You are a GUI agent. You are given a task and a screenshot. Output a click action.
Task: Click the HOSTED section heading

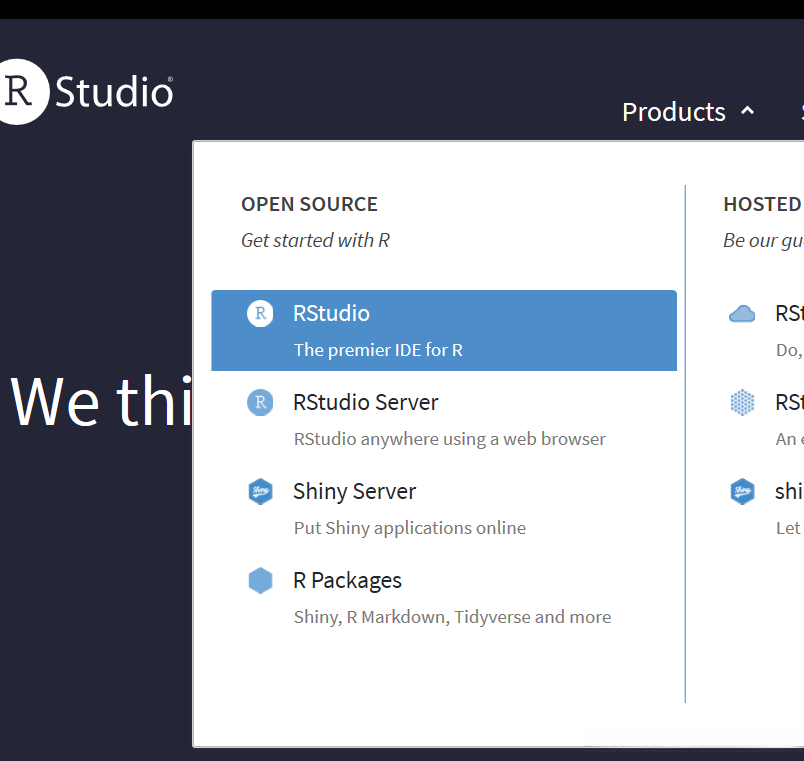pos(762,204)
